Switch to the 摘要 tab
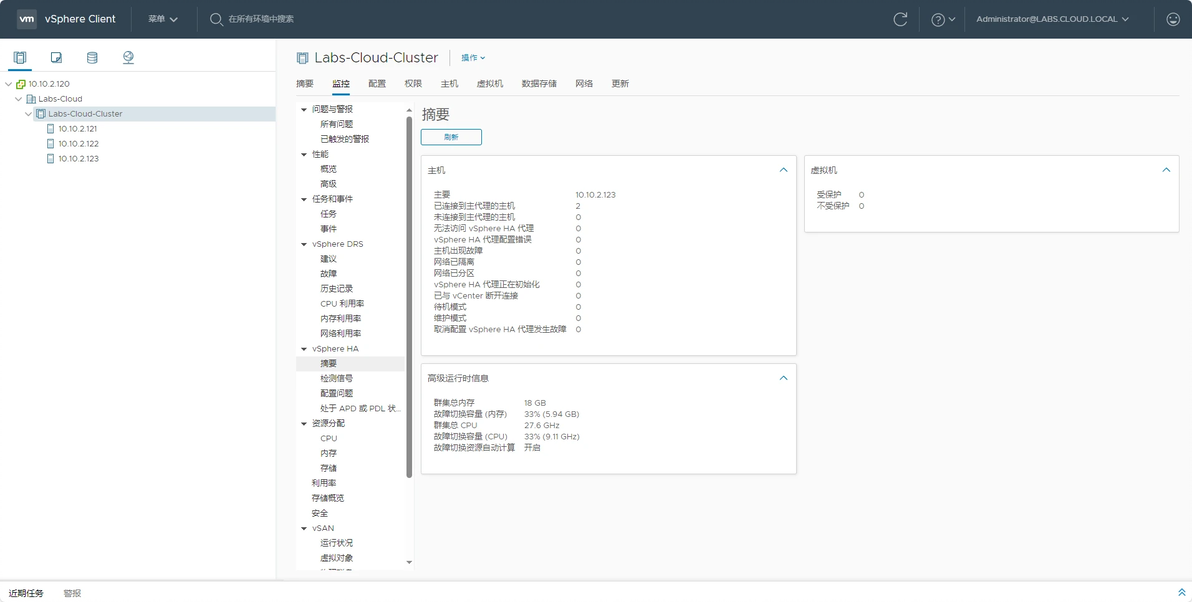This screenshot has width=1192, height=602. click(305, 84)
